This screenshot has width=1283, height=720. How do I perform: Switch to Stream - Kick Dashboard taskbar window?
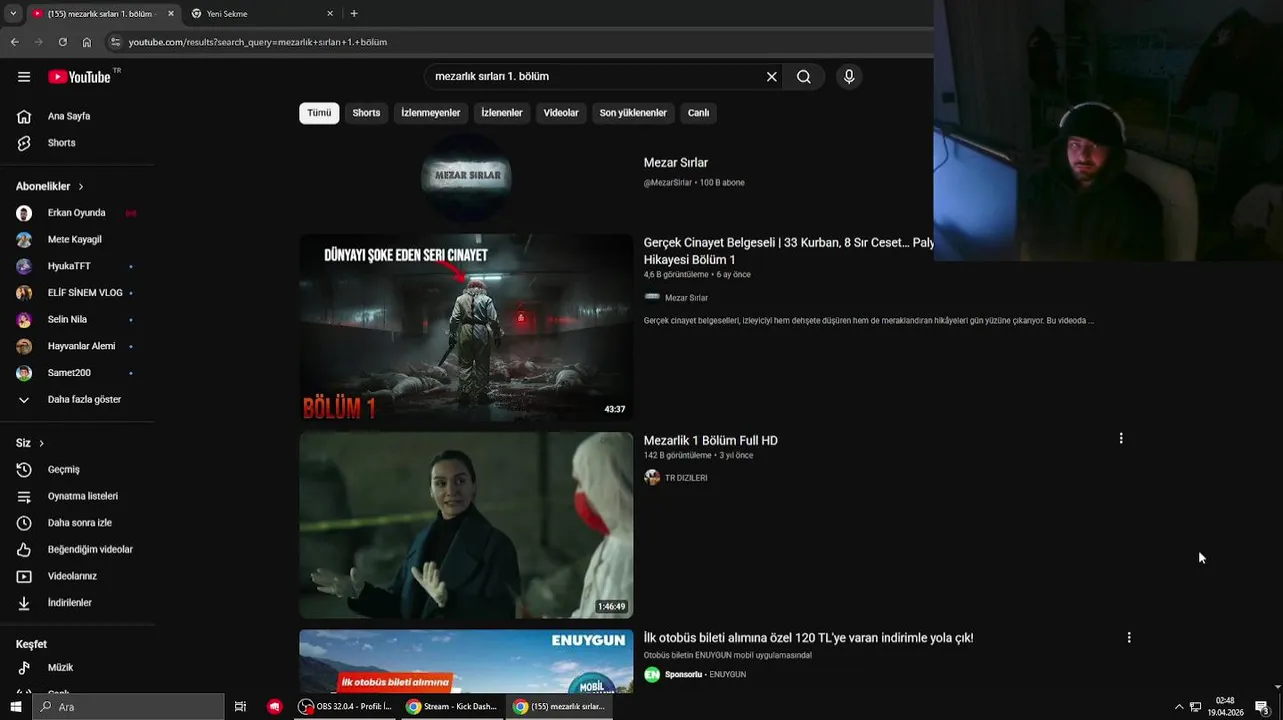[x=451, y=707]
